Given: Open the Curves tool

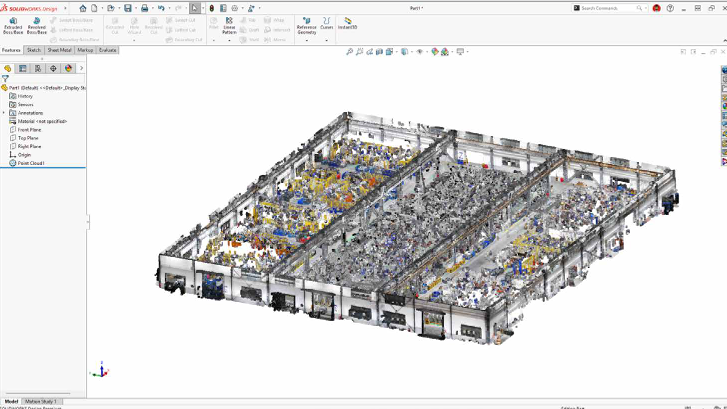Looking at the screenshot, I should coord(326,24).
